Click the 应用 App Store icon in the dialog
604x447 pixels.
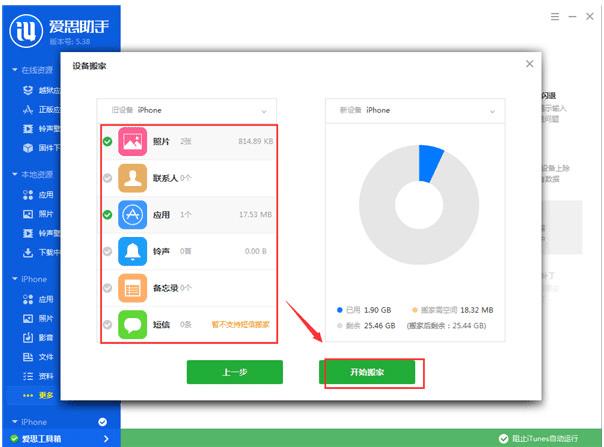[132, 215]
